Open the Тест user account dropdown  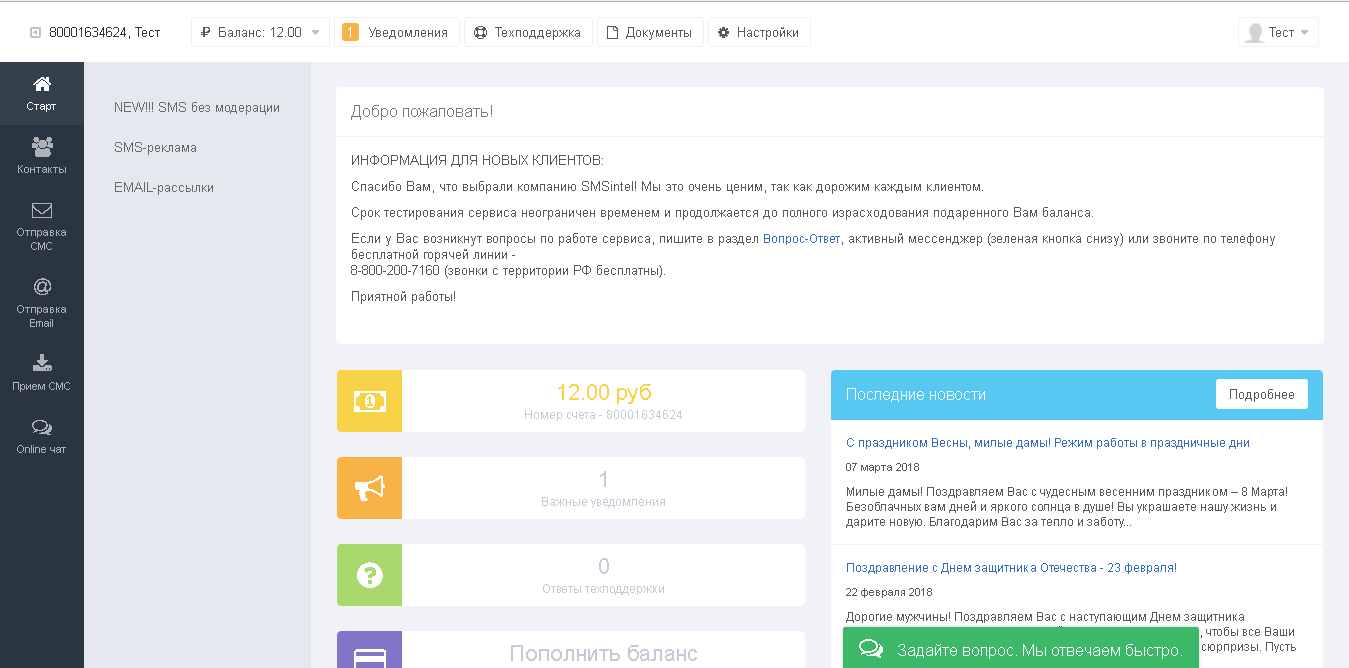point(1278,31)
